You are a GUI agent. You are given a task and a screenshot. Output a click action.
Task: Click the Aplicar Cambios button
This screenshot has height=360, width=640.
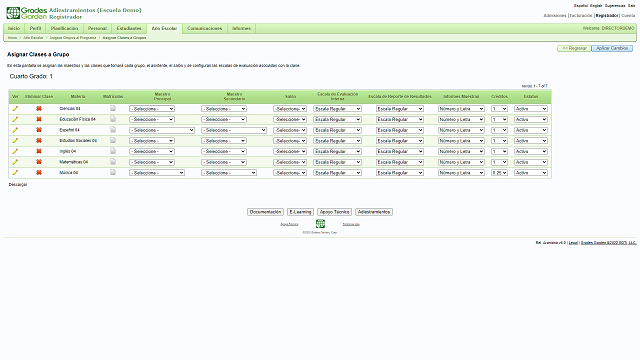pos(612,48)
